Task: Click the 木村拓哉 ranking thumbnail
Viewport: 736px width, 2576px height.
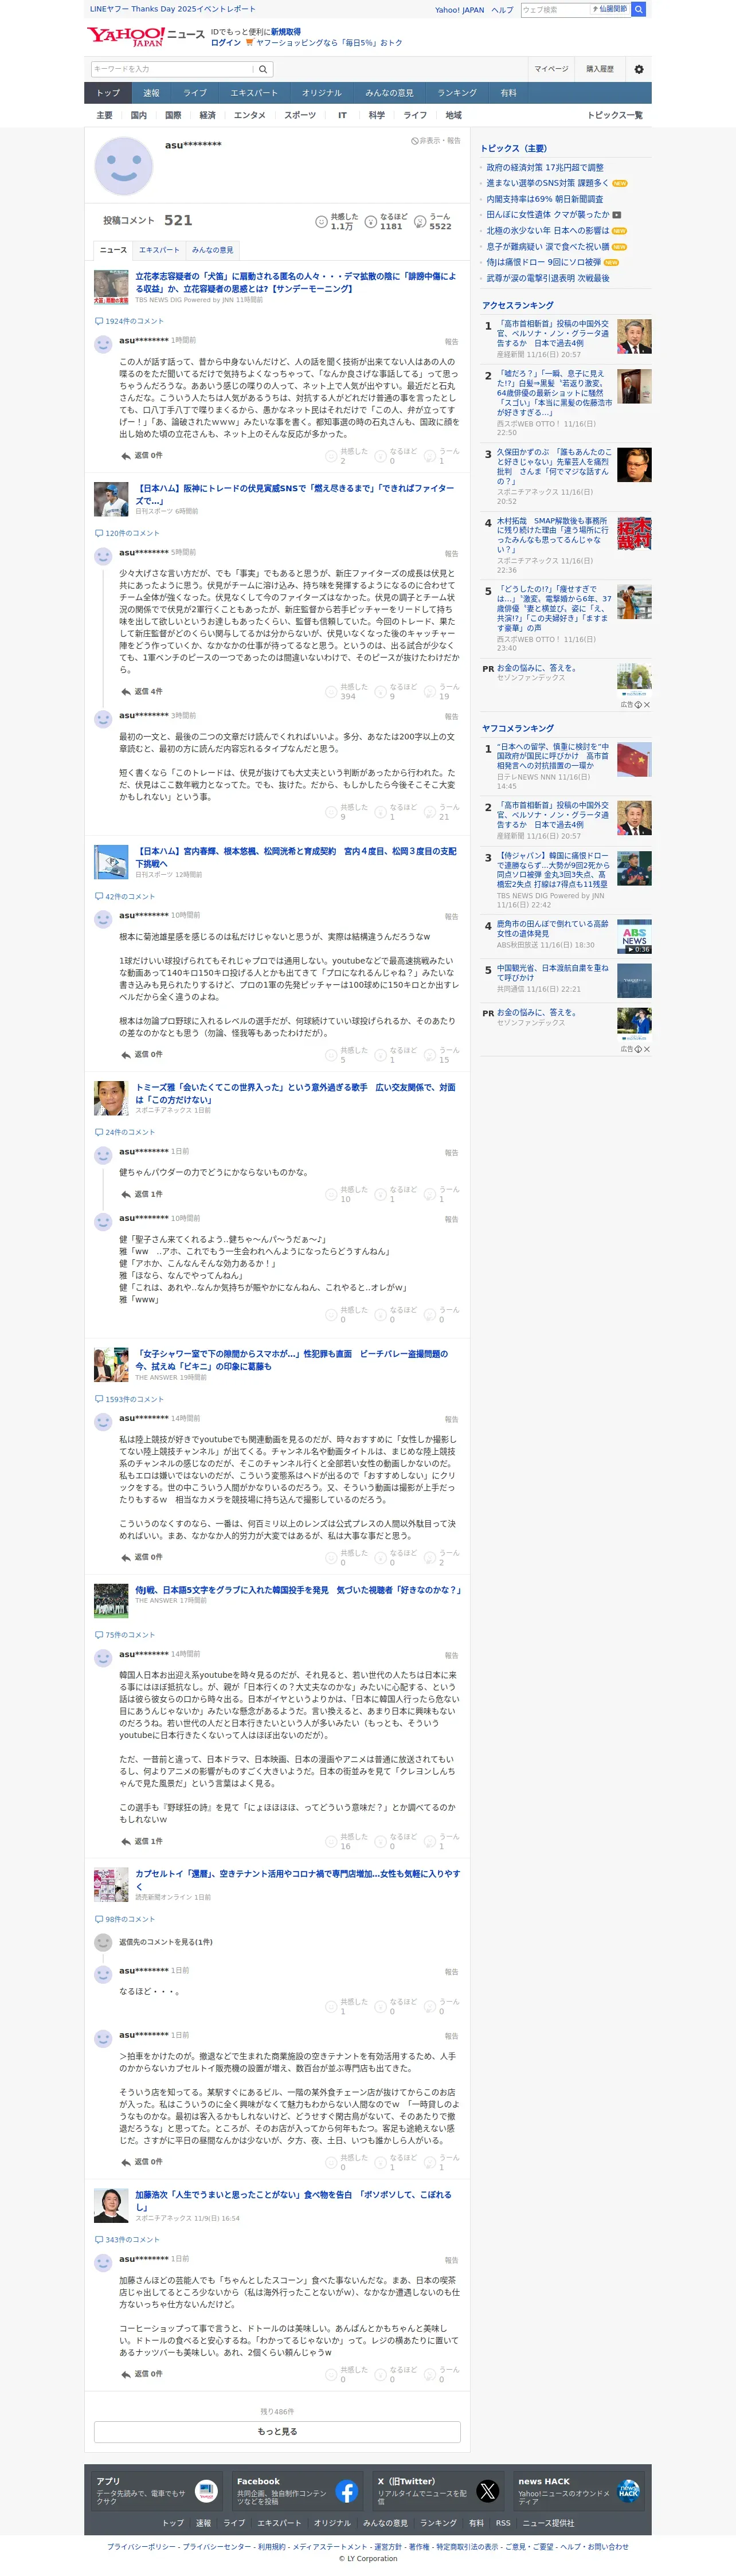Action: (634, 534)
